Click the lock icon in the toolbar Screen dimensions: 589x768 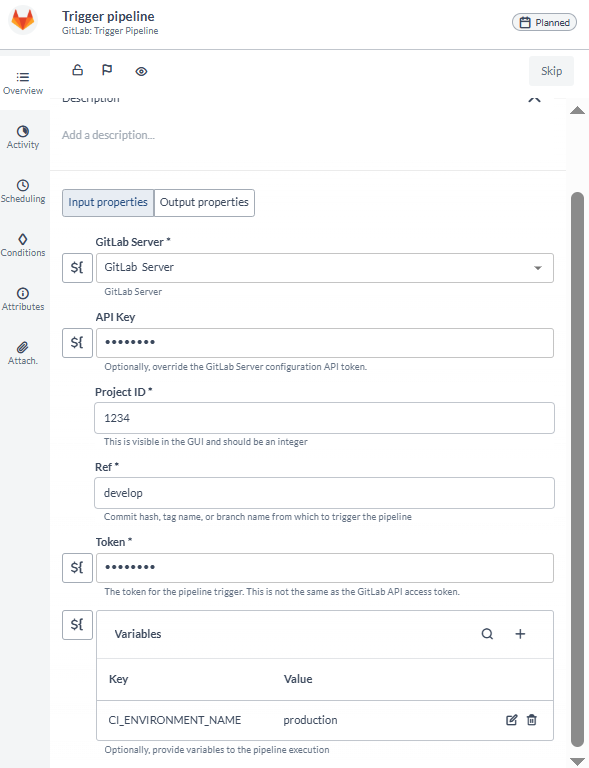coord(77,70)
